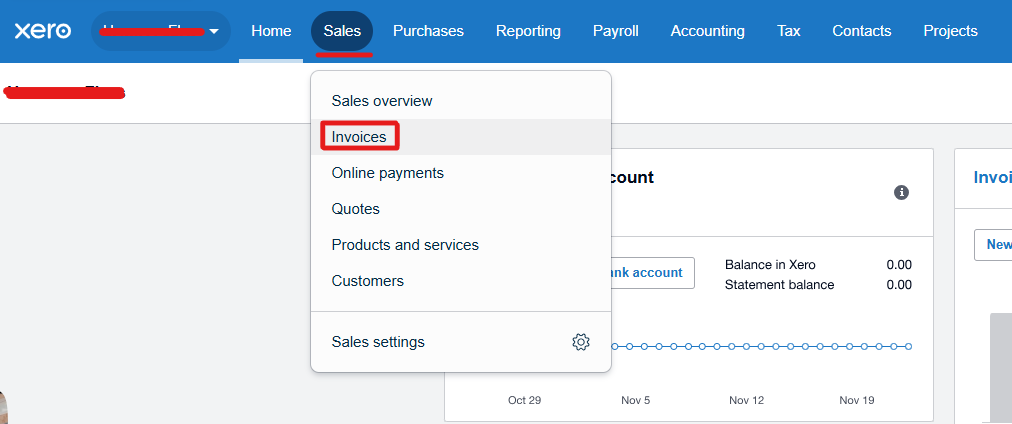The width and height of the screenshot is (1012, 424).
Task: Click the Nov 19 chart label
Action: [x=857, y=400]
